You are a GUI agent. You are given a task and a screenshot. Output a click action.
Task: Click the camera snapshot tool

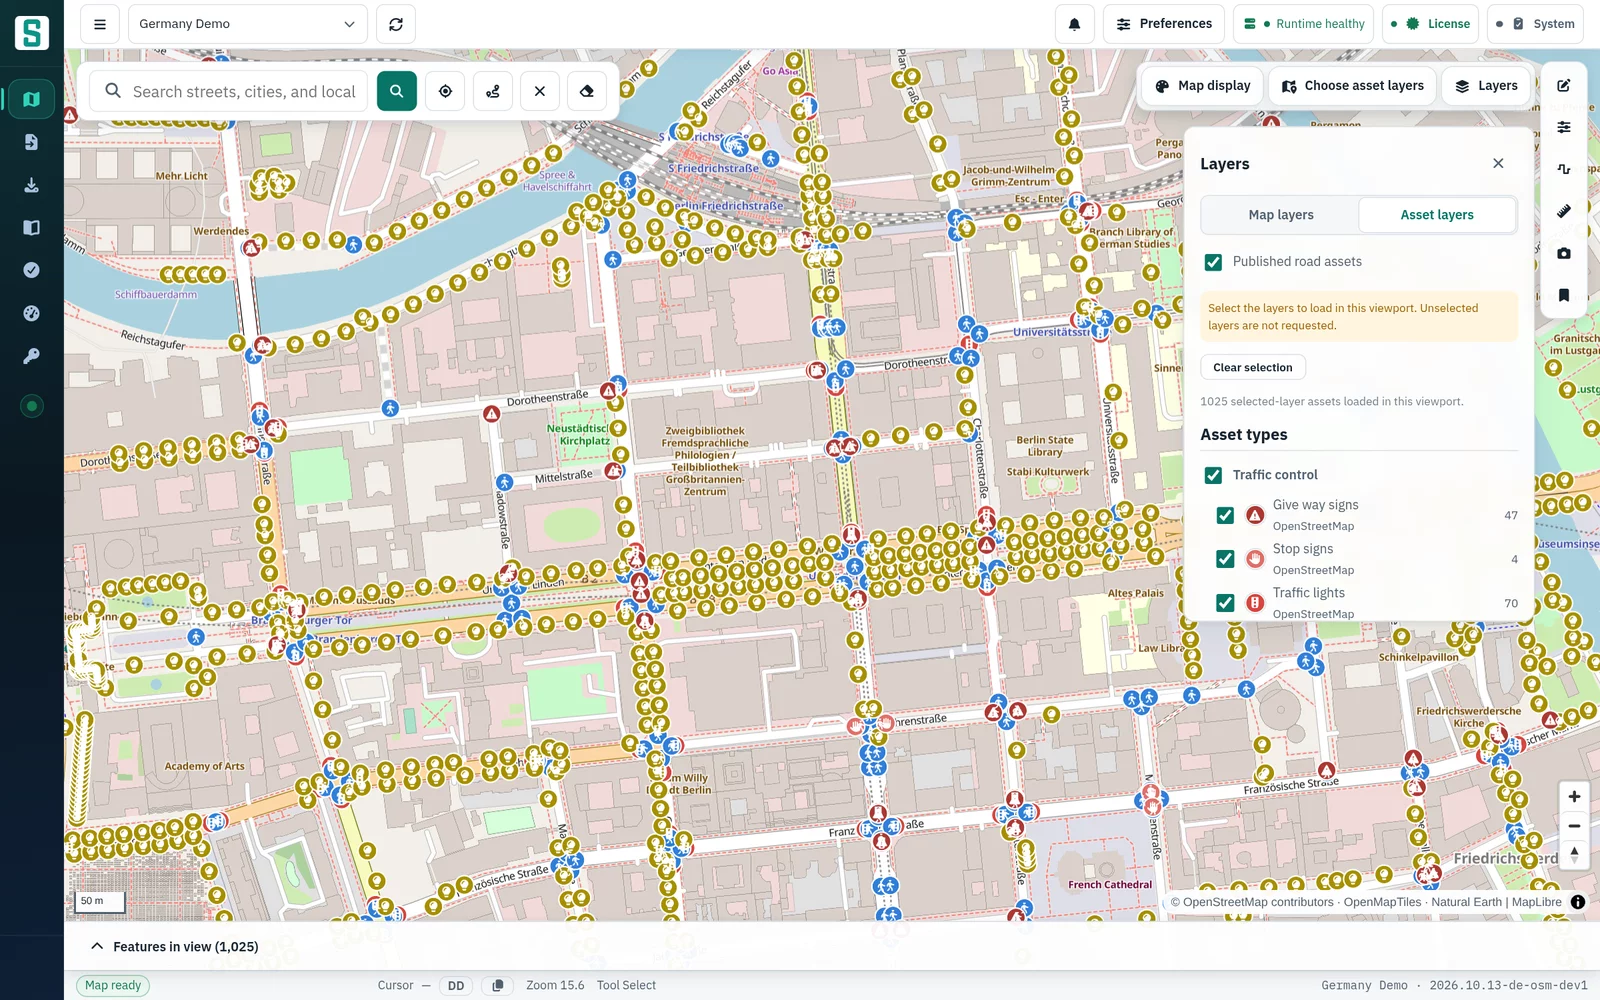[x=1564, y=253]
